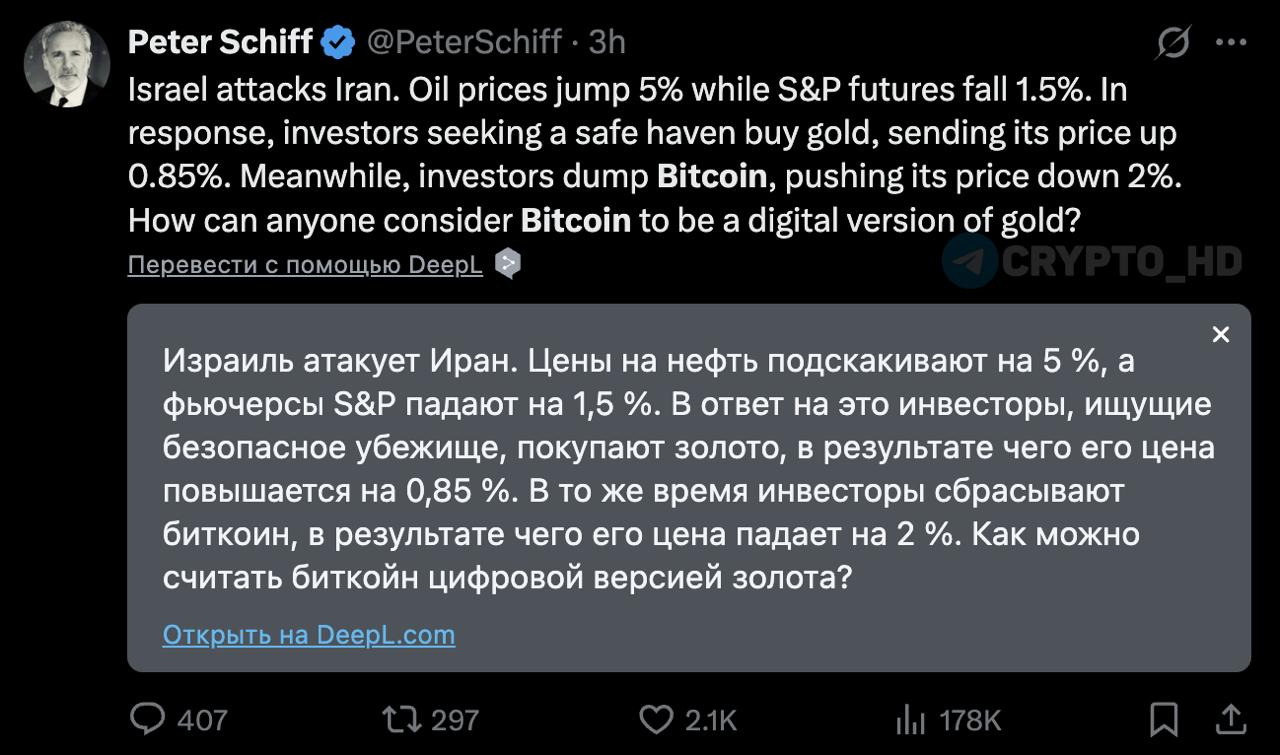
Task: Click the first bold "Bitcoin" keyword
Action: click(711, 176)
